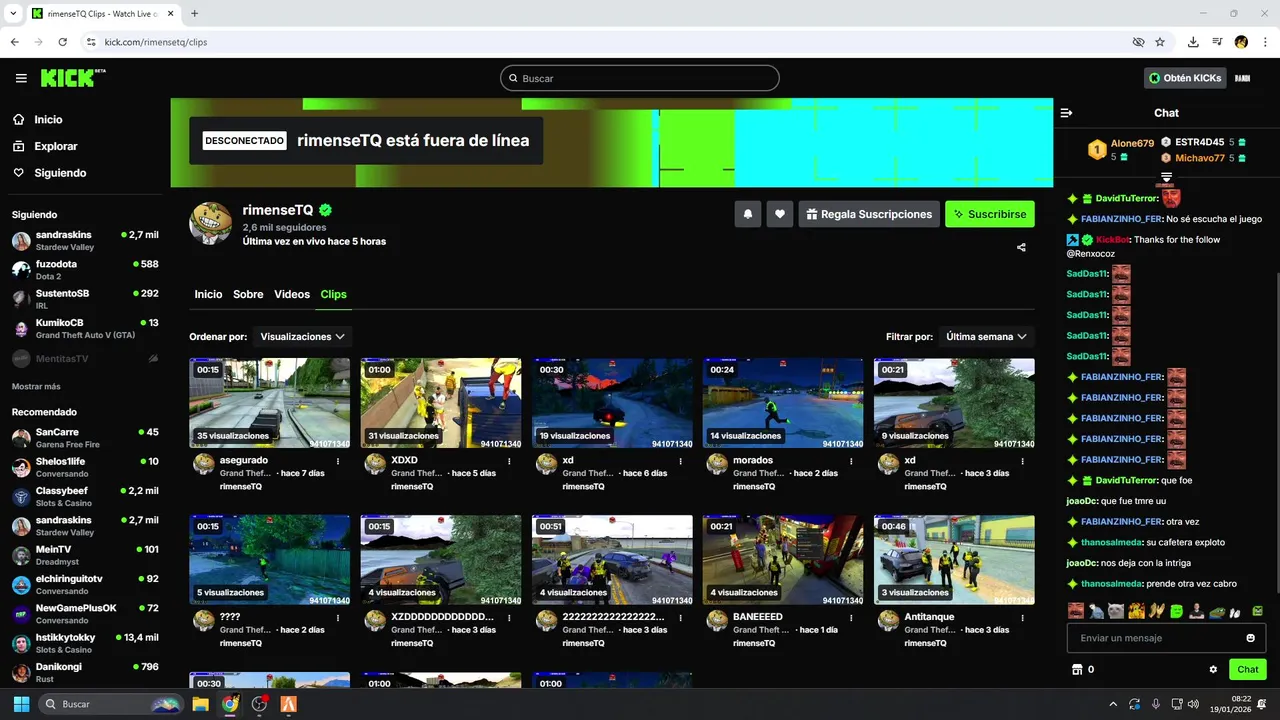Viewport: 1280px width, 720px height.
Task: Open Chrome three-dot menu
Action: tap(1265, 42)
